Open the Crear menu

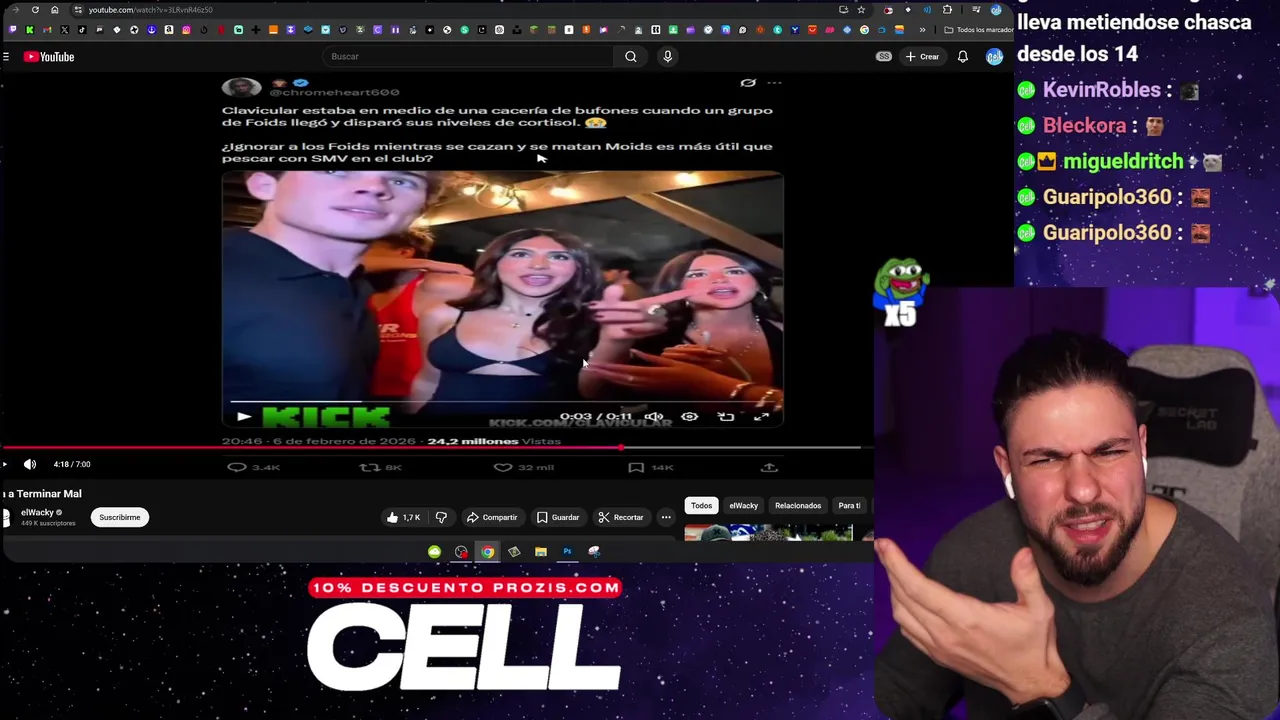[922, 57]
